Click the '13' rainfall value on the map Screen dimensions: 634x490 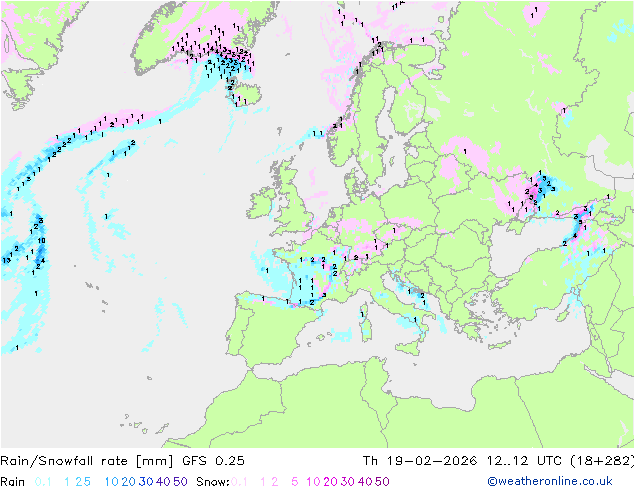coord(6,260)
